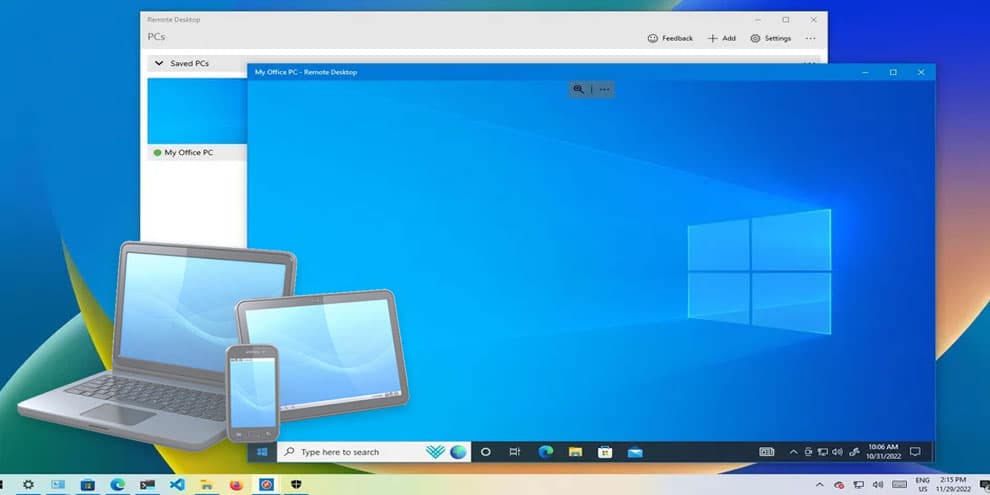
Task: Open Mail in the remote taskbar
Action: pos(635,452)
